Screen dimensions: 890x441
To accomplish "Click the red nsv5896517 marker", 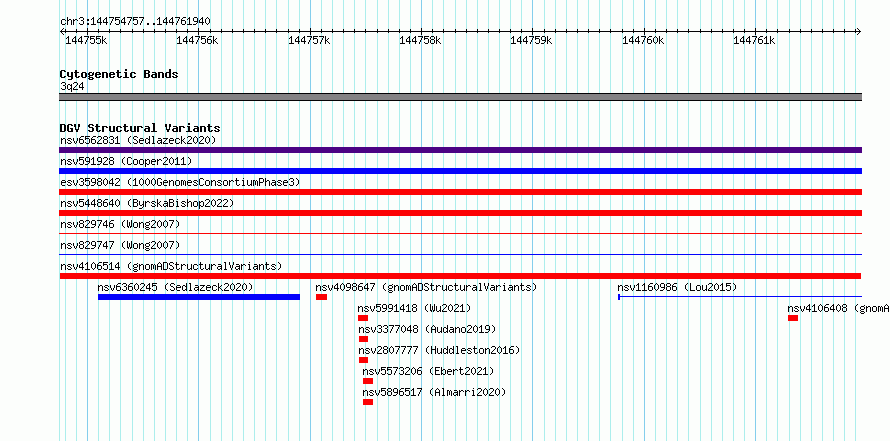I will click(368, 402).
